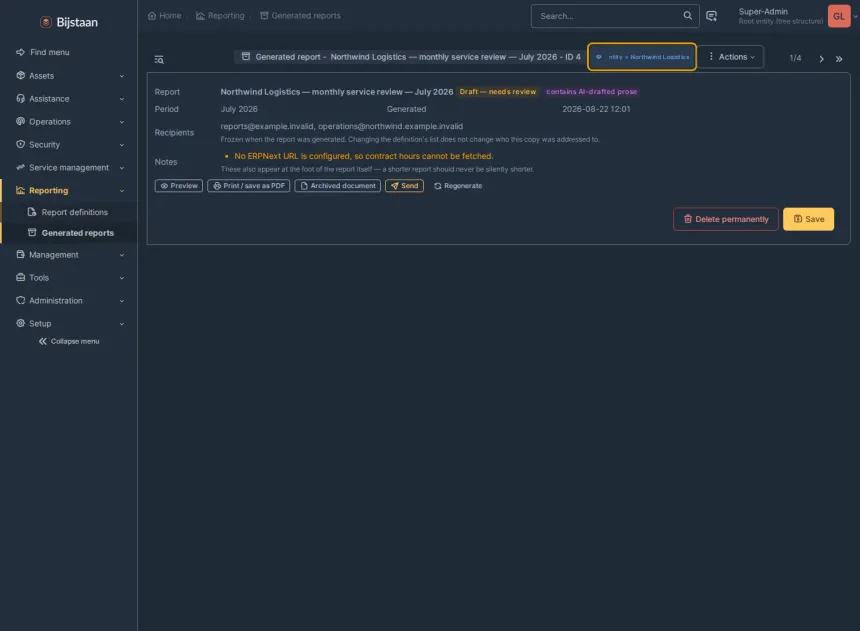Screen dimensions: 860x631
Task: Click the 'Draft — needs review' badge
Action: [x=498, y=92]
